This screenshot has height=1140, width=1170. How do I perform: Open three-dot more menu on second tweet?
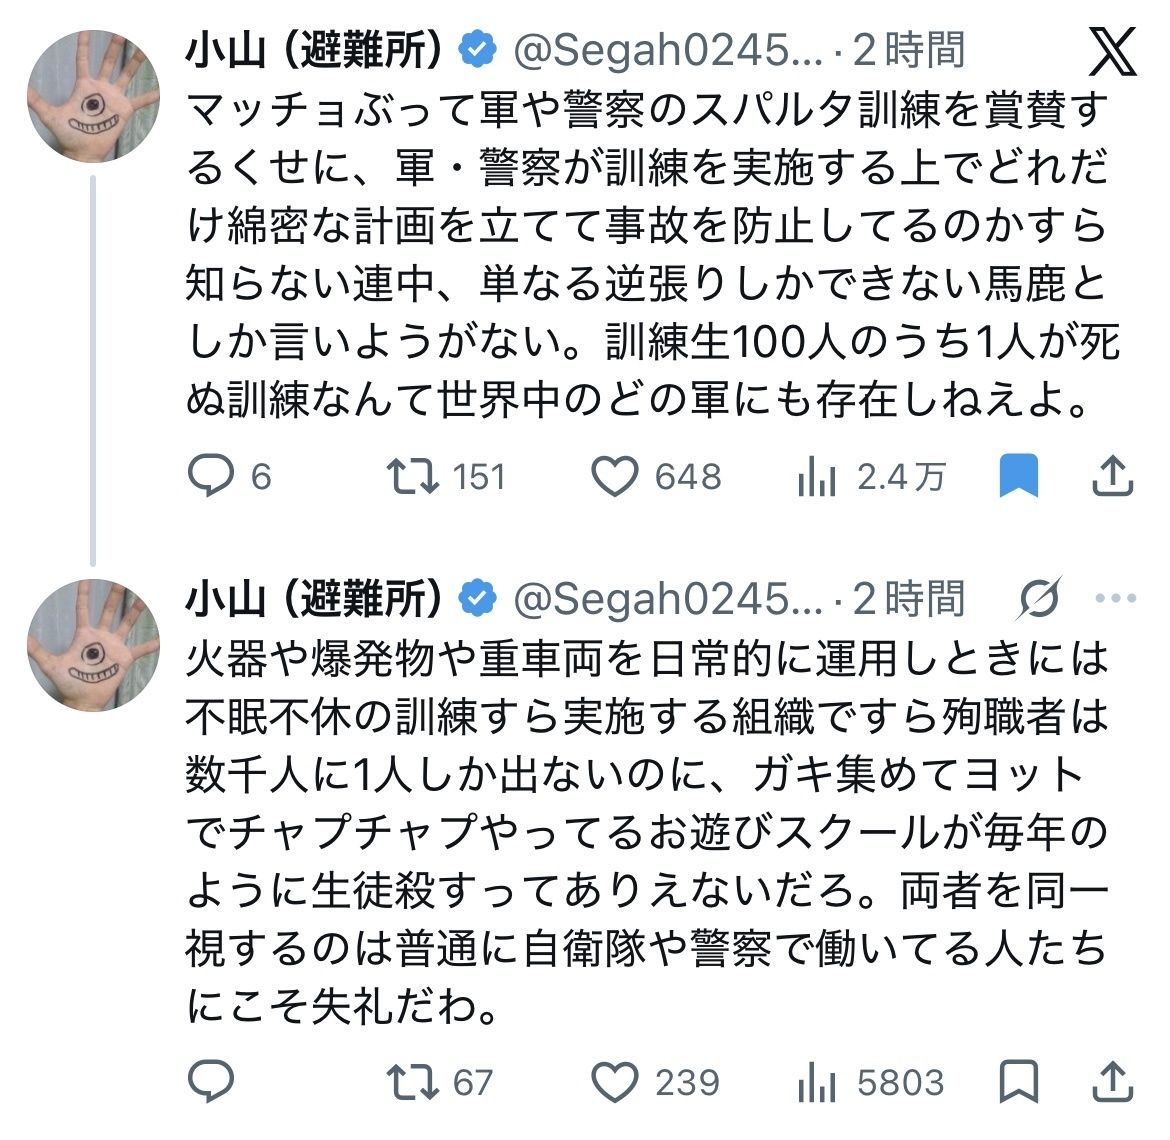(x=1115, y=599)
